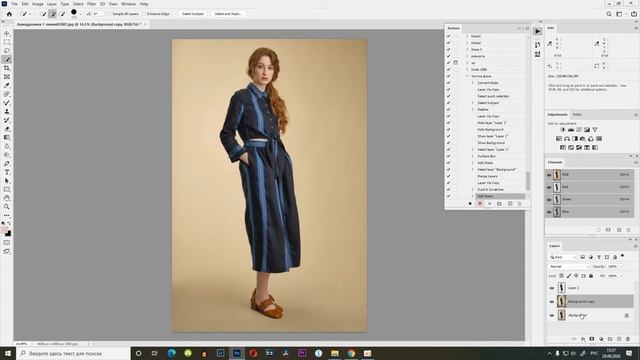This screenshot has width=640, height=360.
Task: Click the Select Subject button
Action: 193,14
